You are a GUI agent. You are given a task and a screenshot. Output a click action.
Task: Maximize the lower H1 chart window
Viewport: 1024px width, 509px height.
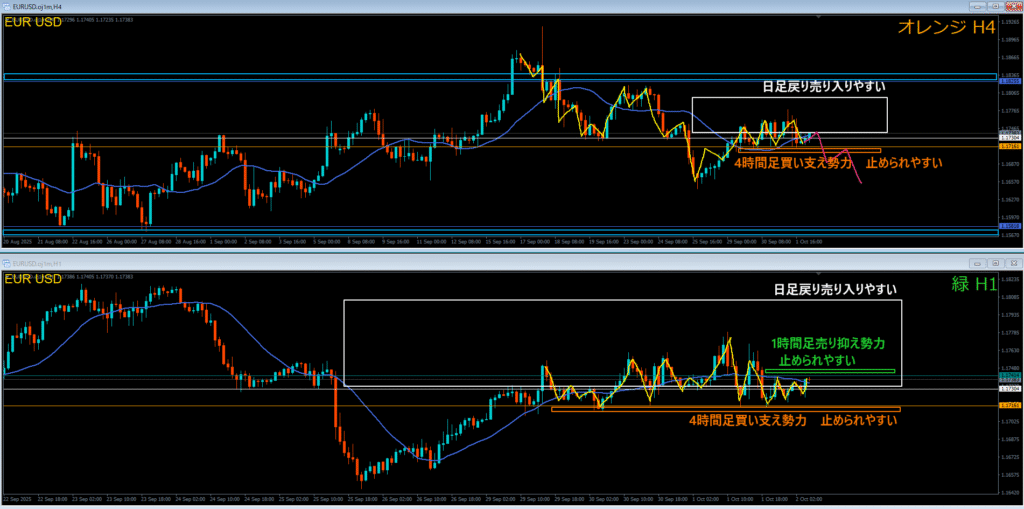pyautogui.click(x=998, y=263)
